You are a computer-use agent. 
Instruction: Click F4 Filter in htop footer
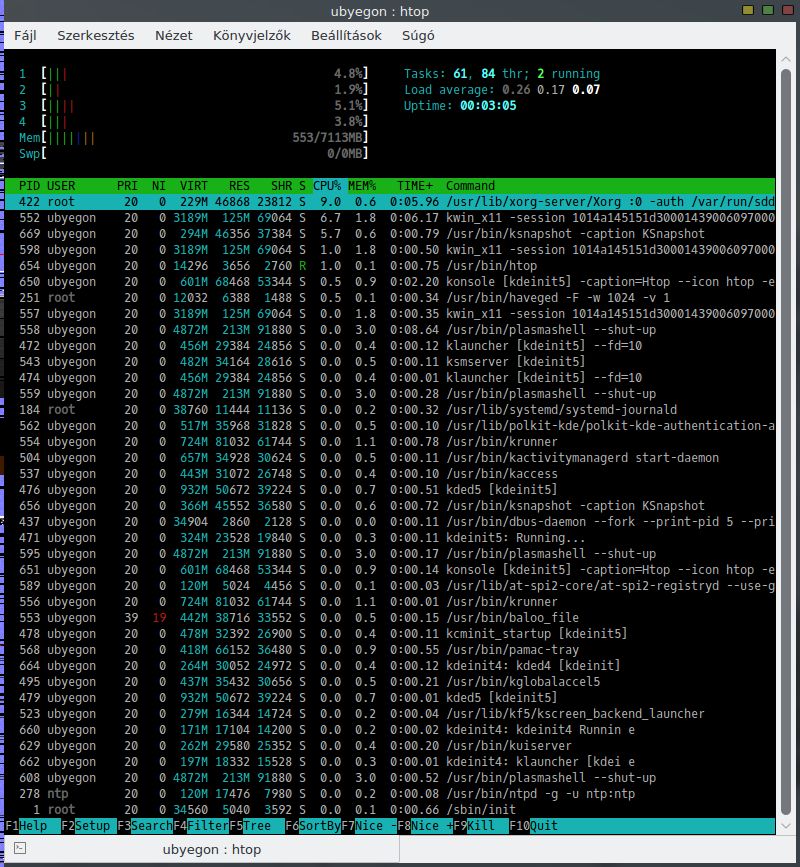(x=201, y=826)
